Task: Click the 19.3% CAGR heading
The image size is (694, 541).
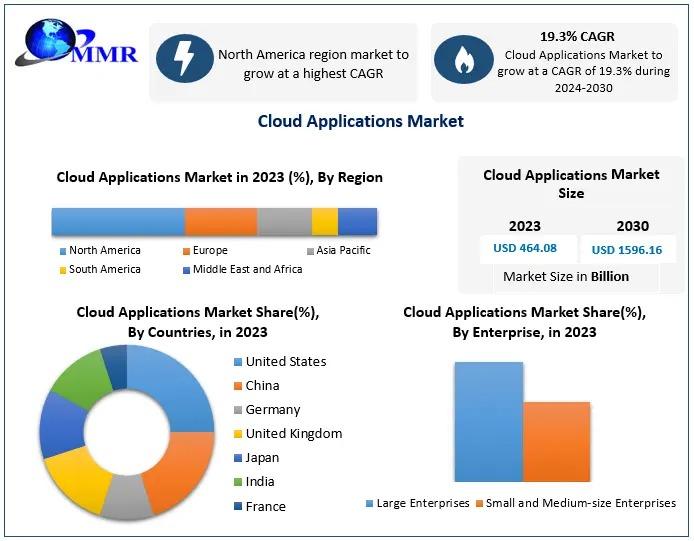Action: click(577, 37)
